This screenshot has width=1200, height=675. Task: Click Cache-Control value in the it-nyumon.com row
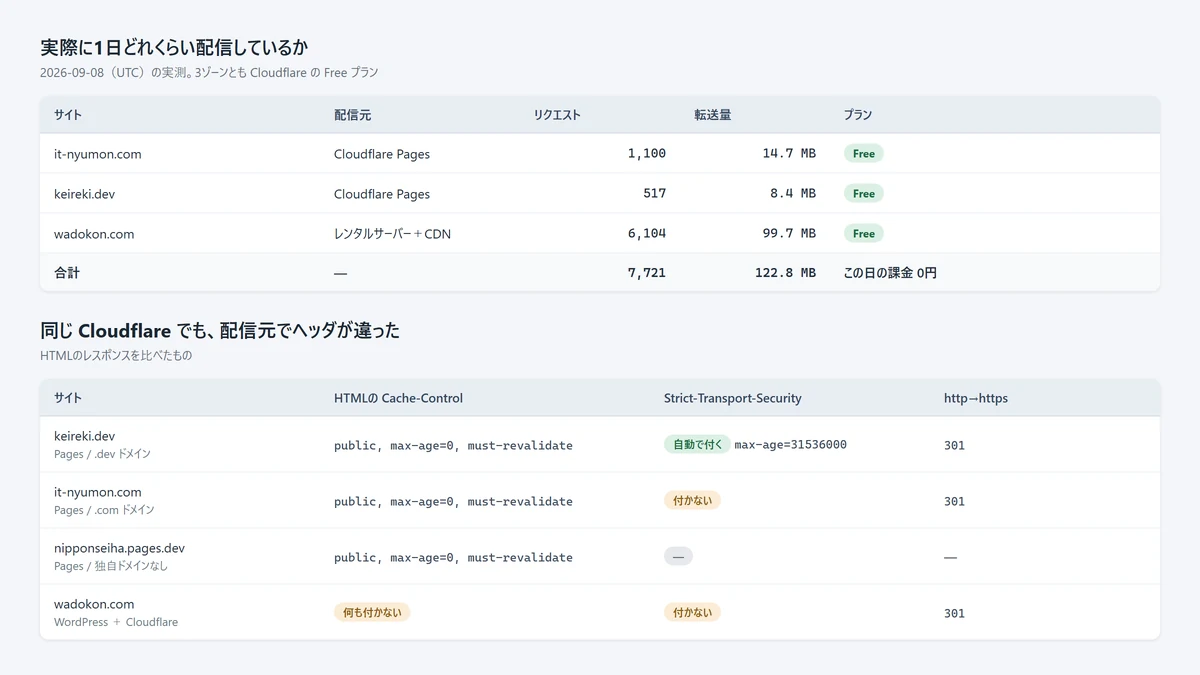453,501
